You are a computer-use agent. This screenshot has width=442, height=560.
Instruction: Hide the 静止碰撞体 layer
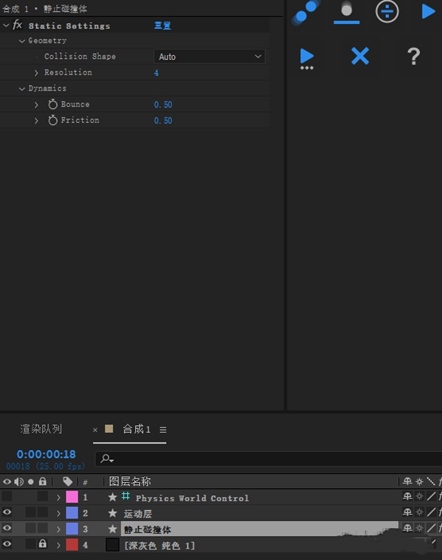[7, 528]
